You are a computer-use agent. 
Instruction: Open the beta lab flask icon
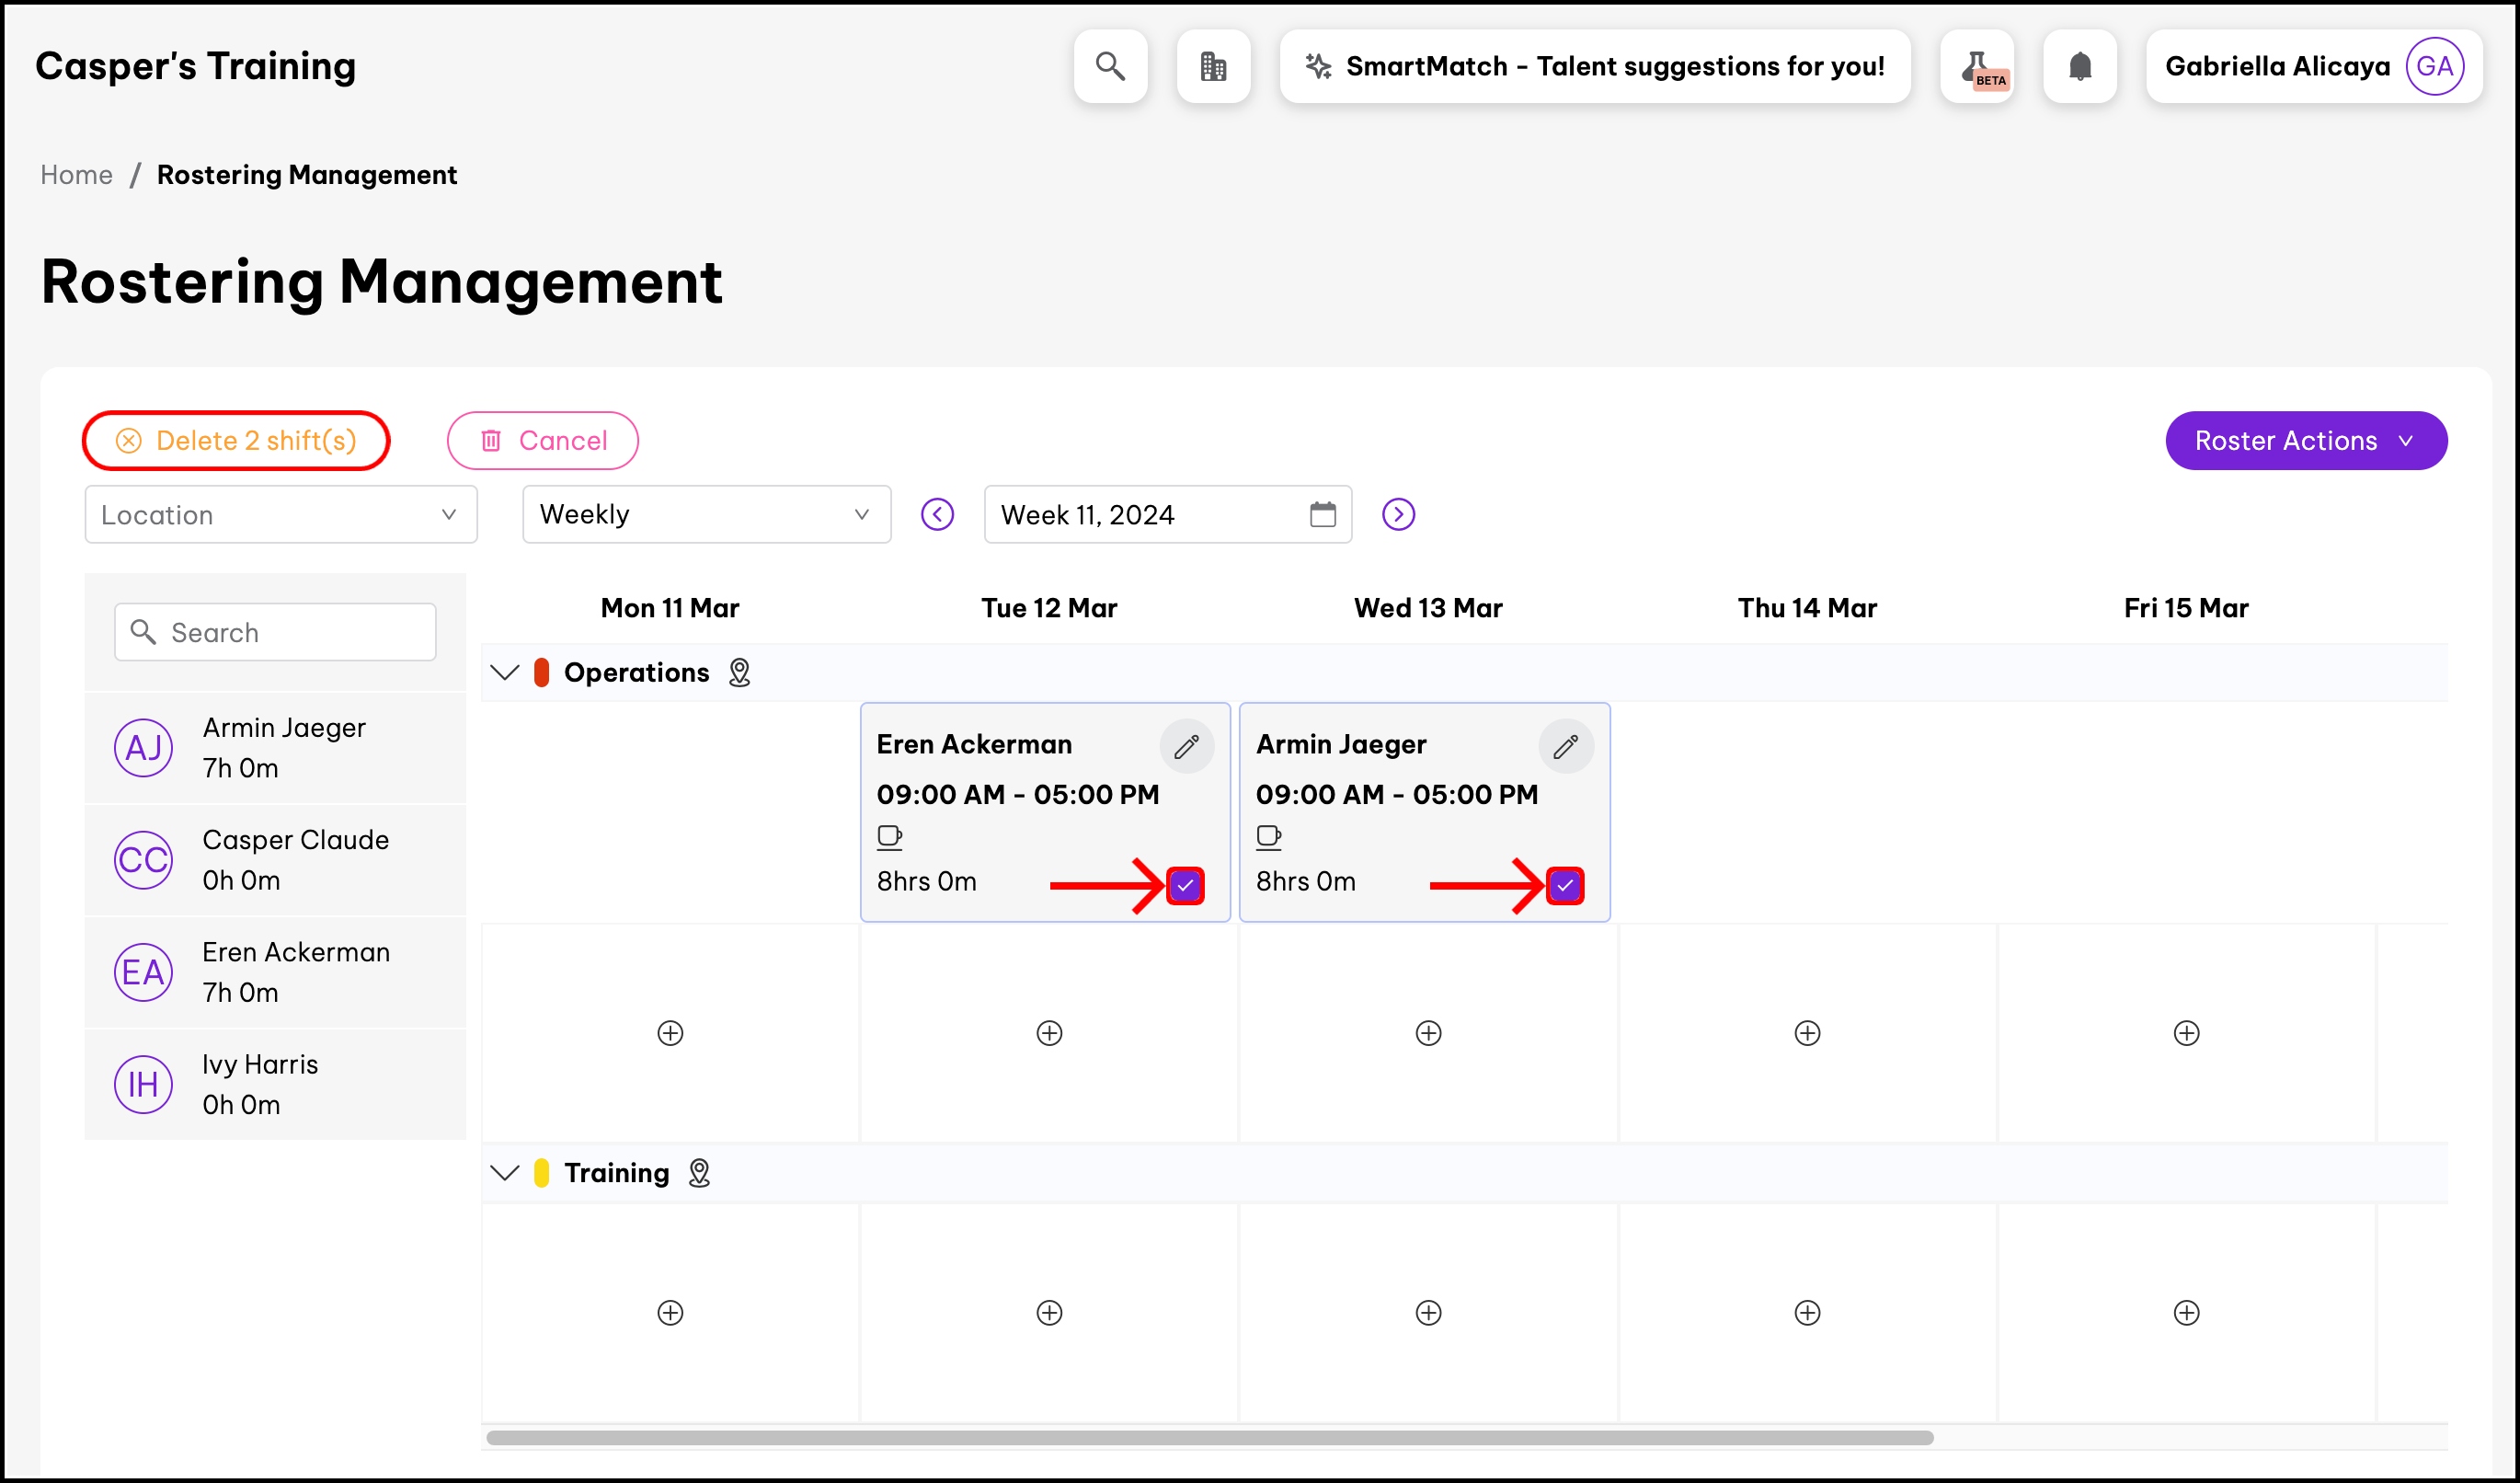(x=1977, y=66)
